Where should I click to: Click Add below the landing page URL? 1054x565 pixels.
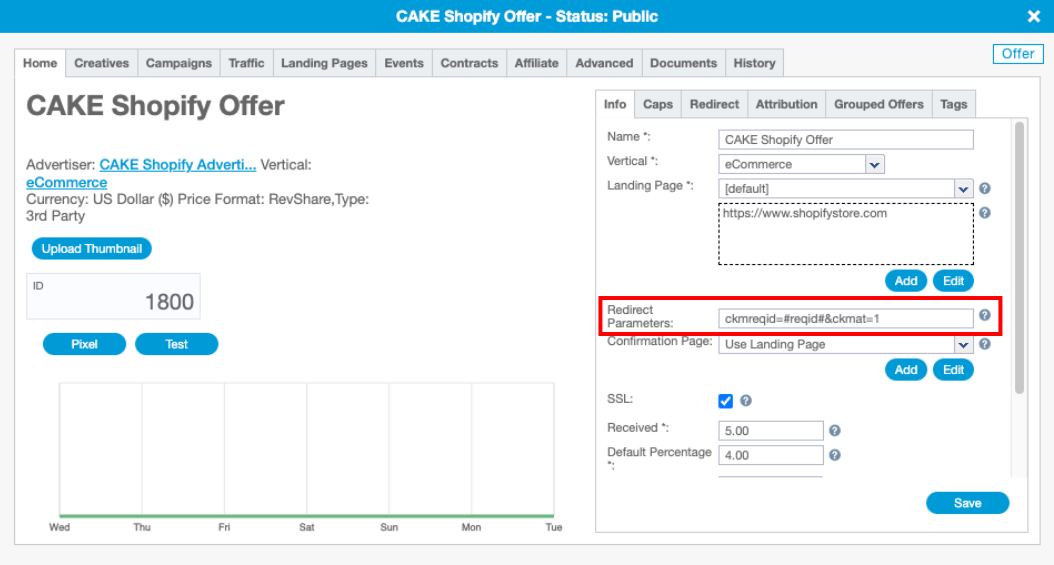906,281
